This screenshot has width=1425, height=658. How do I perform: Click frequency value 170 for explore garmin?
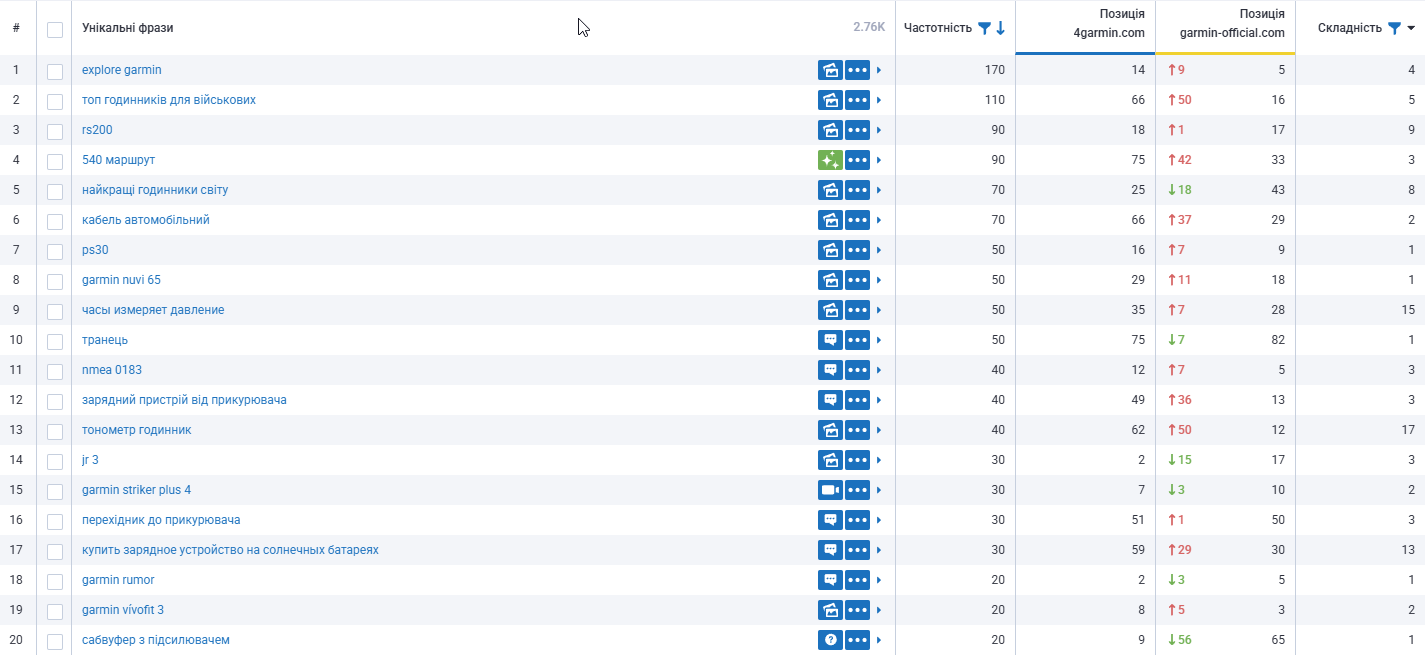(x=994, y=70)
